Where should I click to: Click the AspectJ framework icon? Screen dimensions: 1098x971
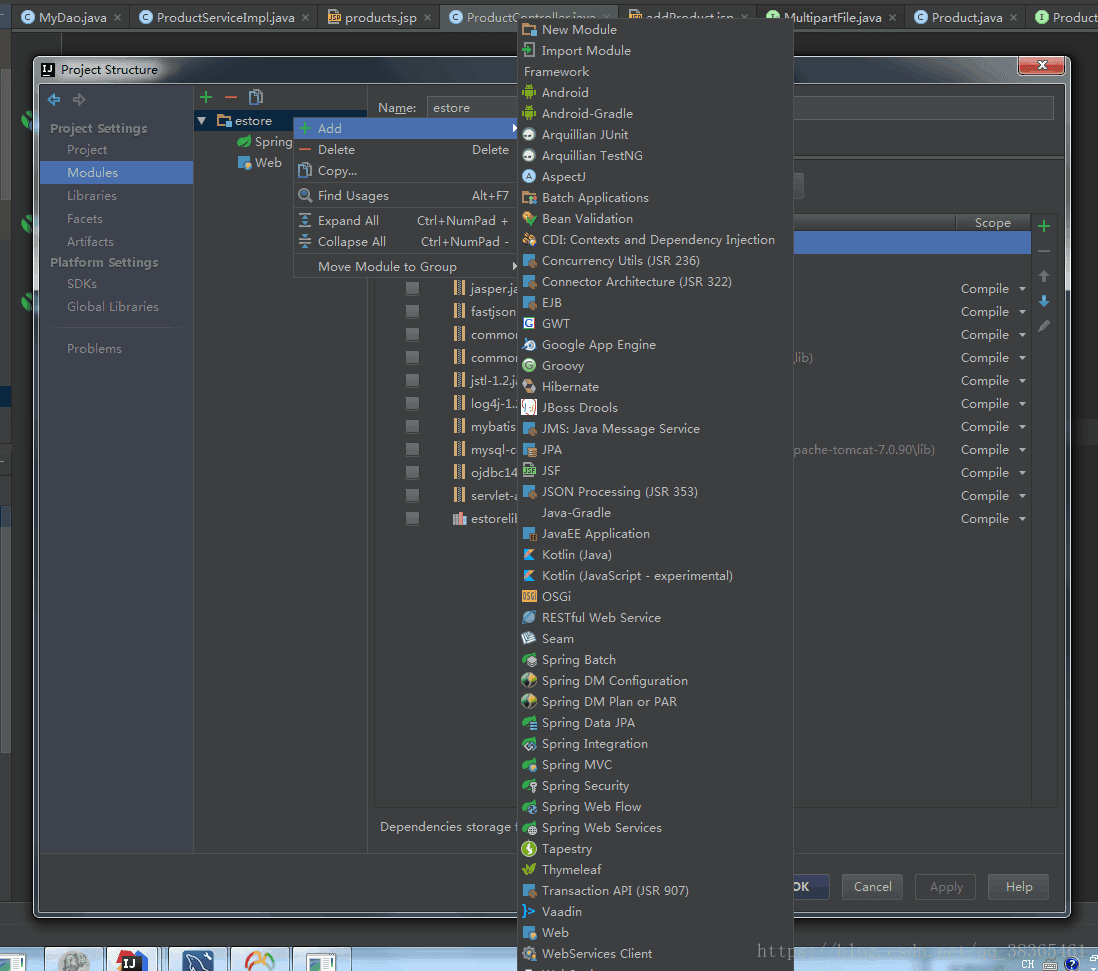click(x=529, y=176)
